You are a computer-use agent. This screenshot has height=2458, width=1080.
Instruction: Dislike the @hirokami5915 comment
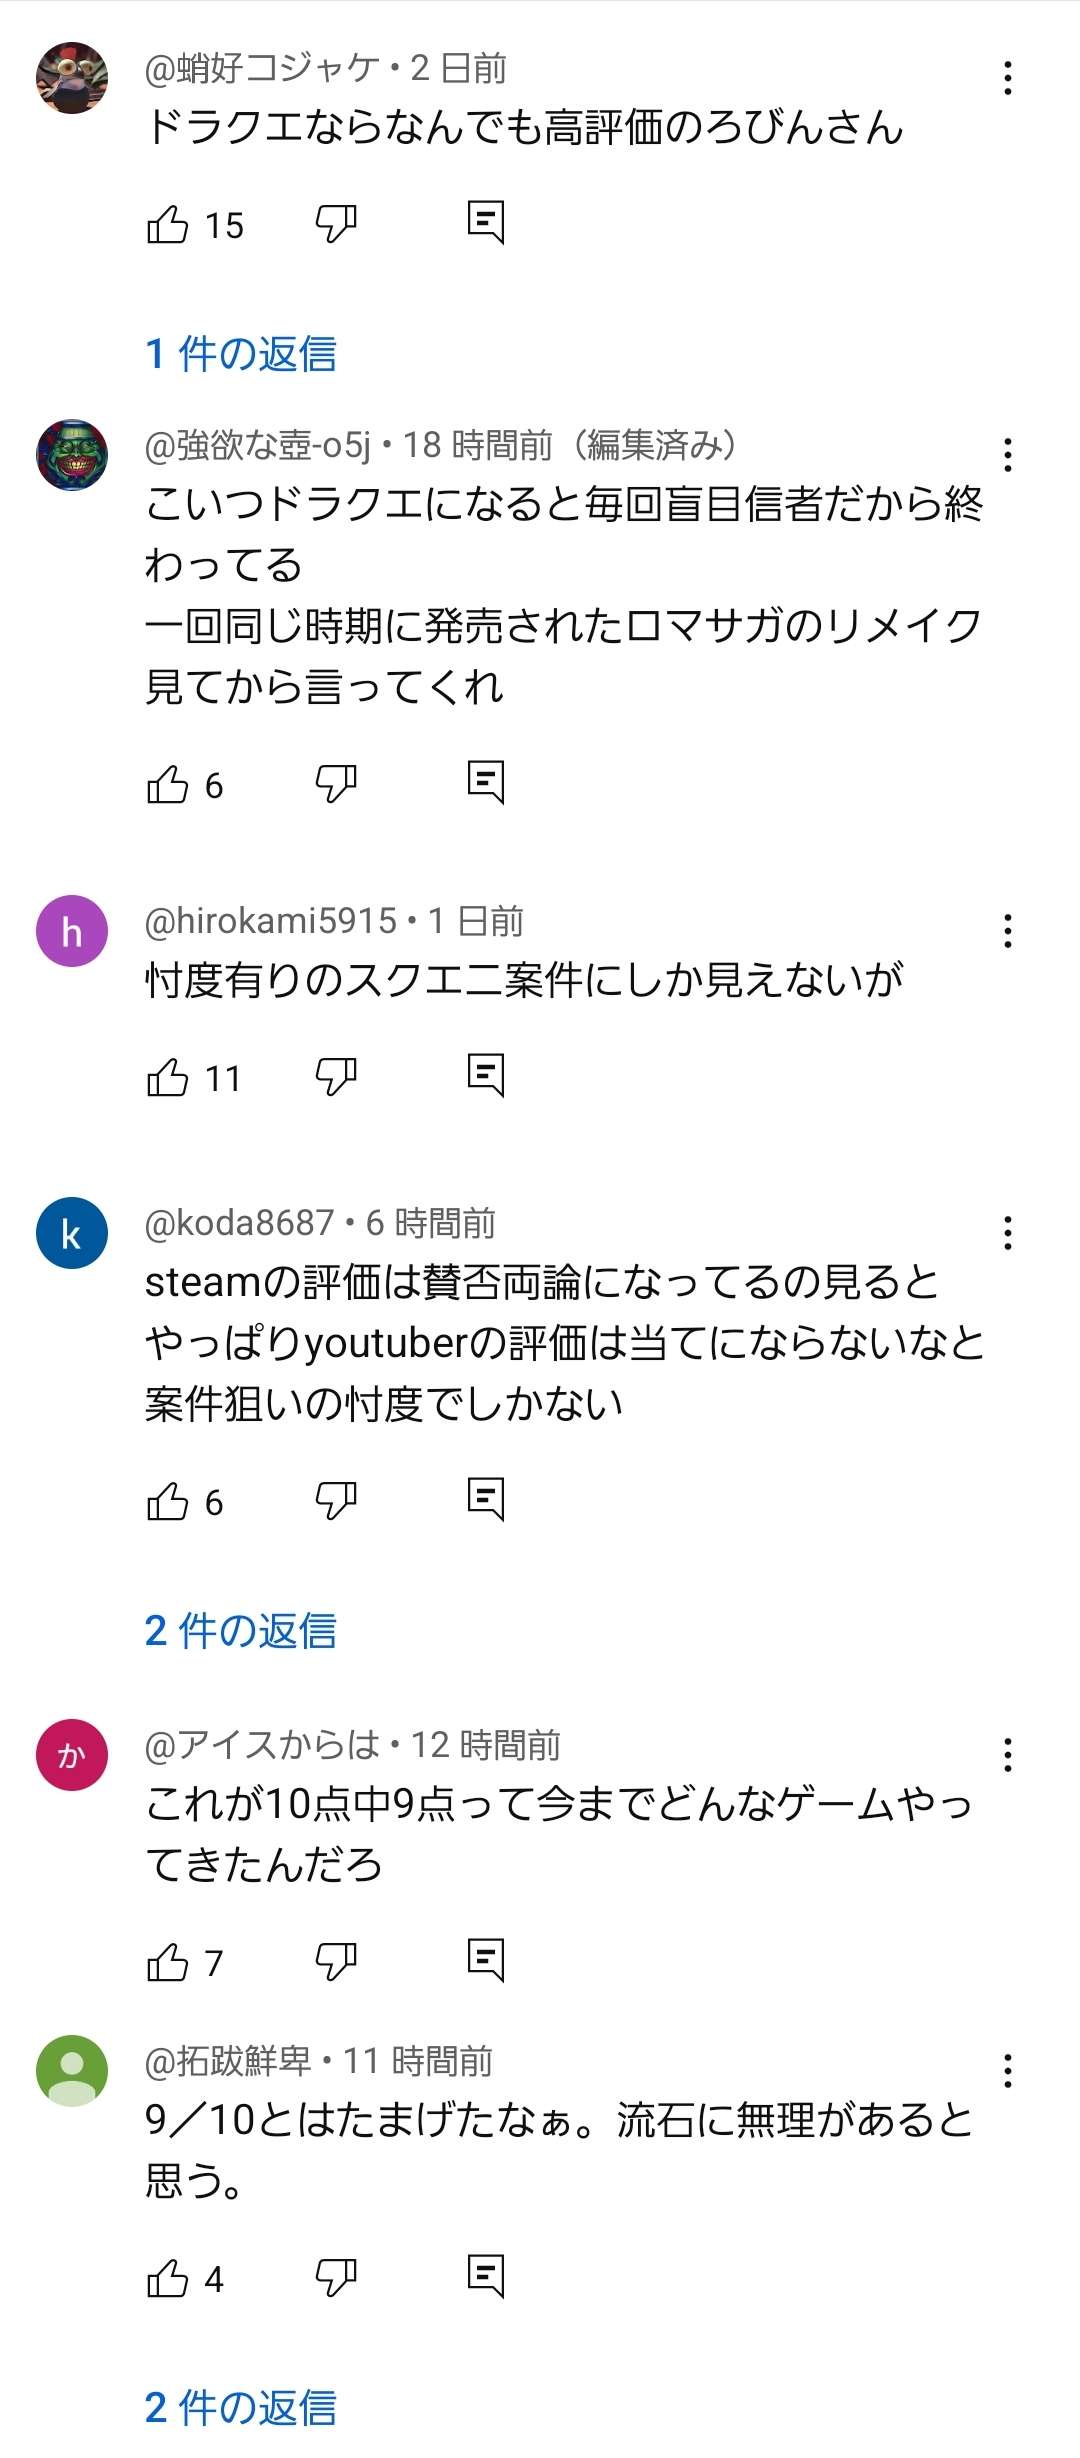336,1077
